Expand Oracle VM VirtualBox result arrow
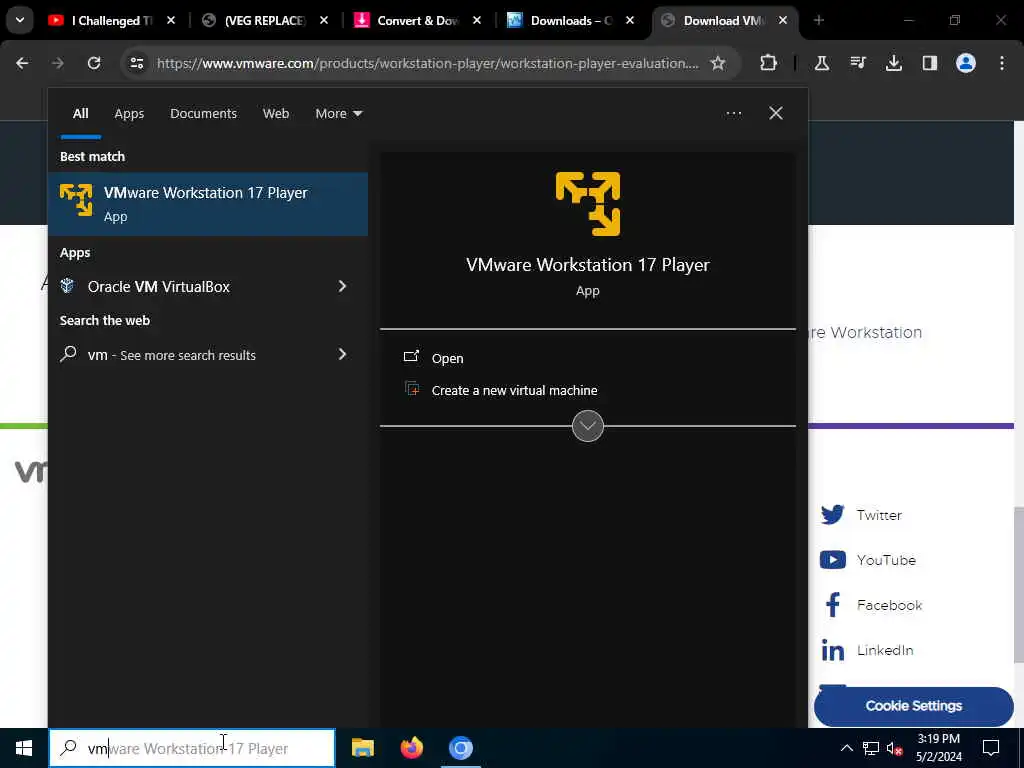 342,286
